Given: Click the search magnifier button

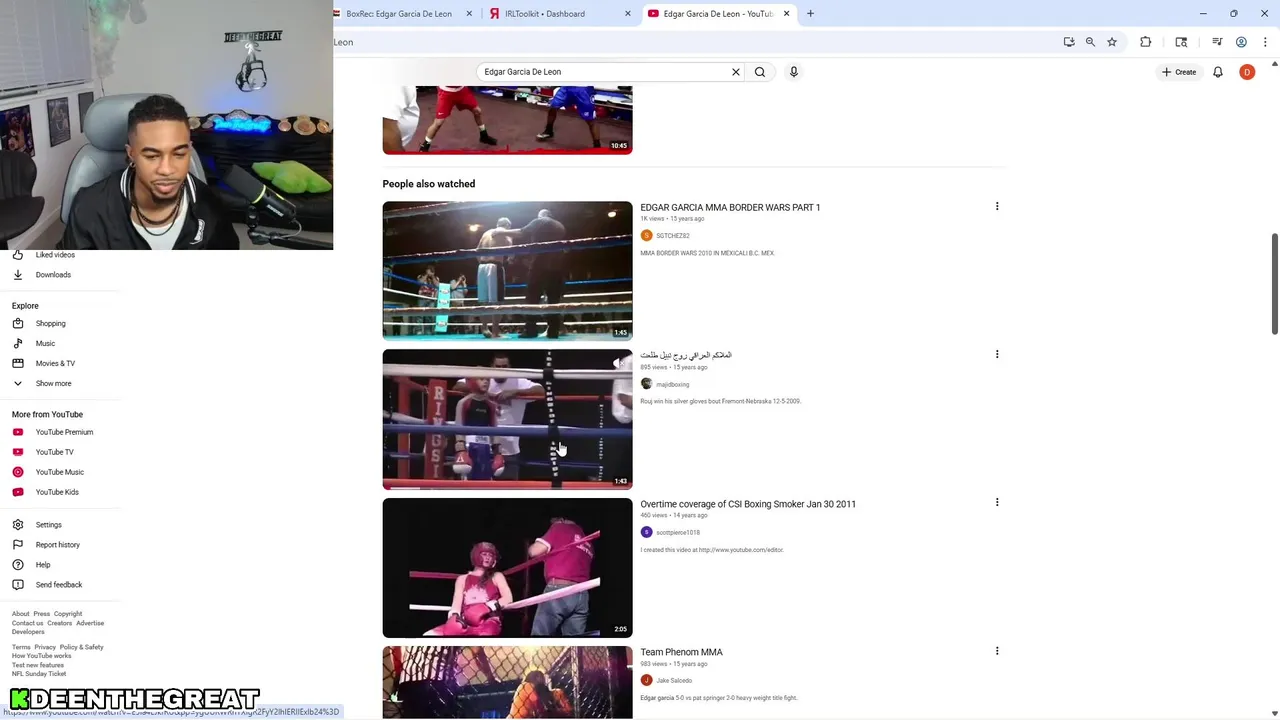Looking at the screenshot, I should pos(760,72).
